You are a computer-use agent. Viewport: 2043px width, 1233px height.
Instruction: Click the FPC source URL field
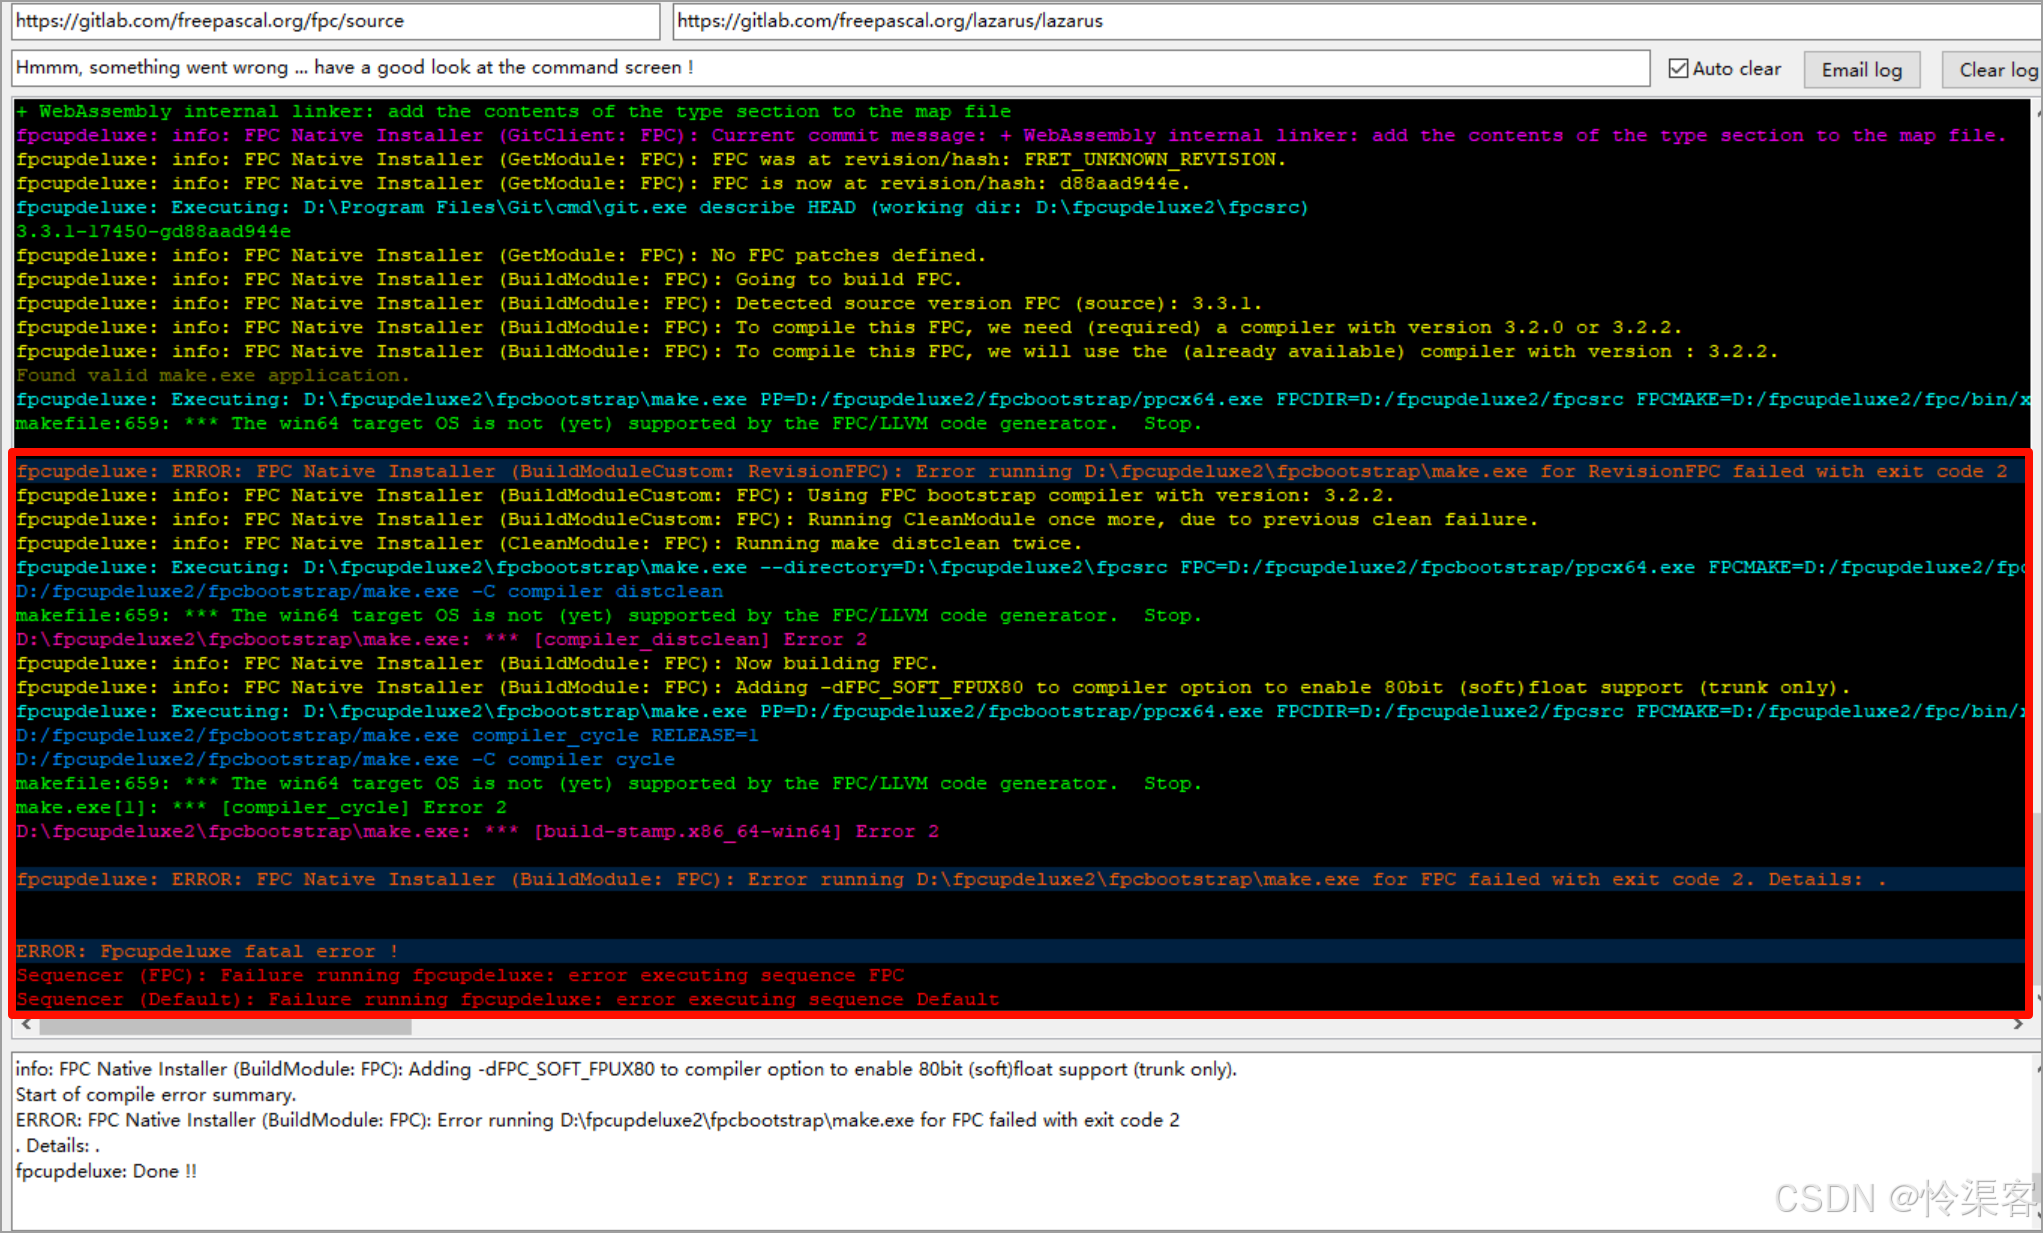[335, 21]
